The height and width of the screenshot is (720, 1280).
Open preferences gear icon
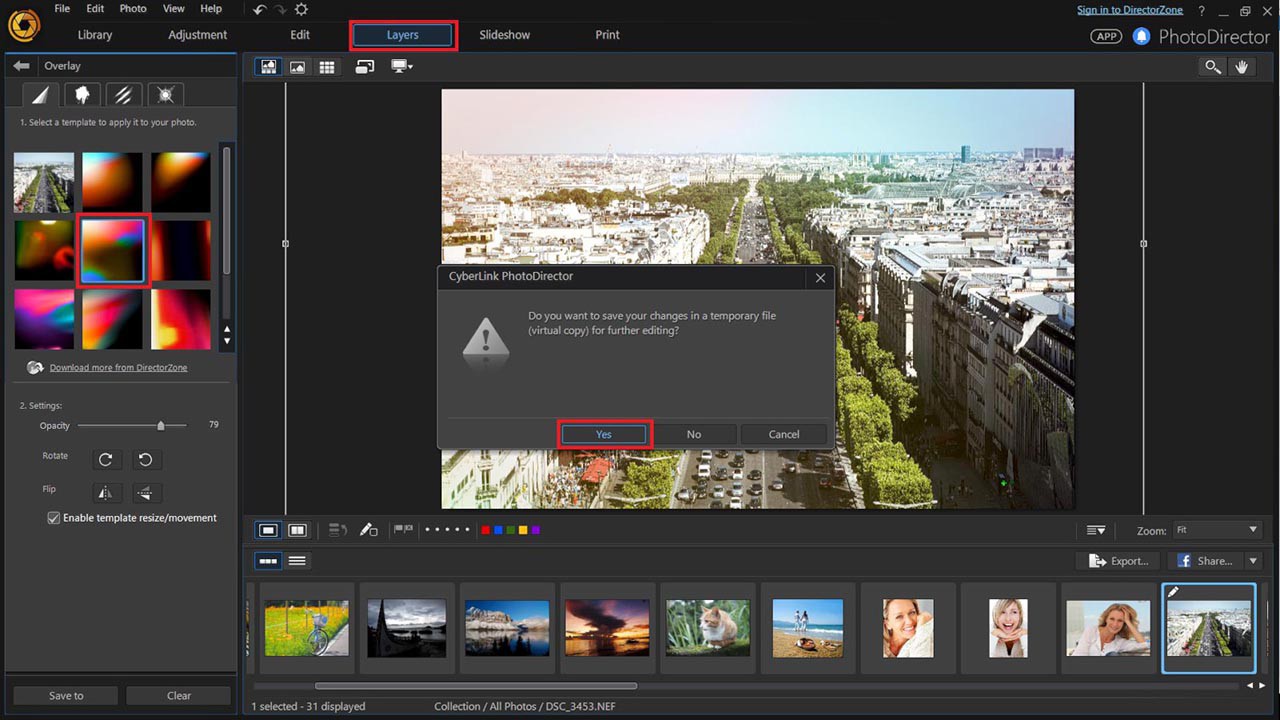pos(301,9)
